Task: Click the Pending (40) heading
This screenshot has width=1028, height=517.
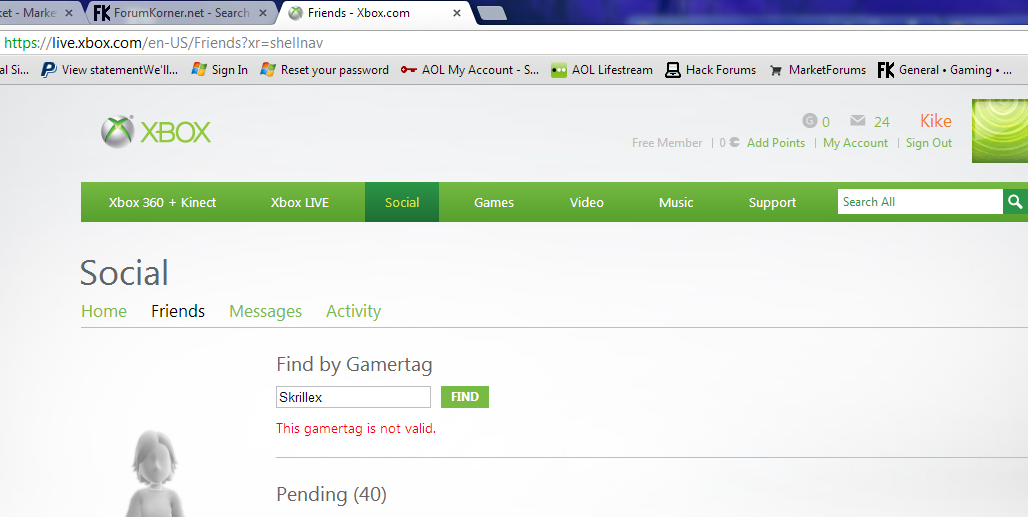Action: [x=331, y=494]
